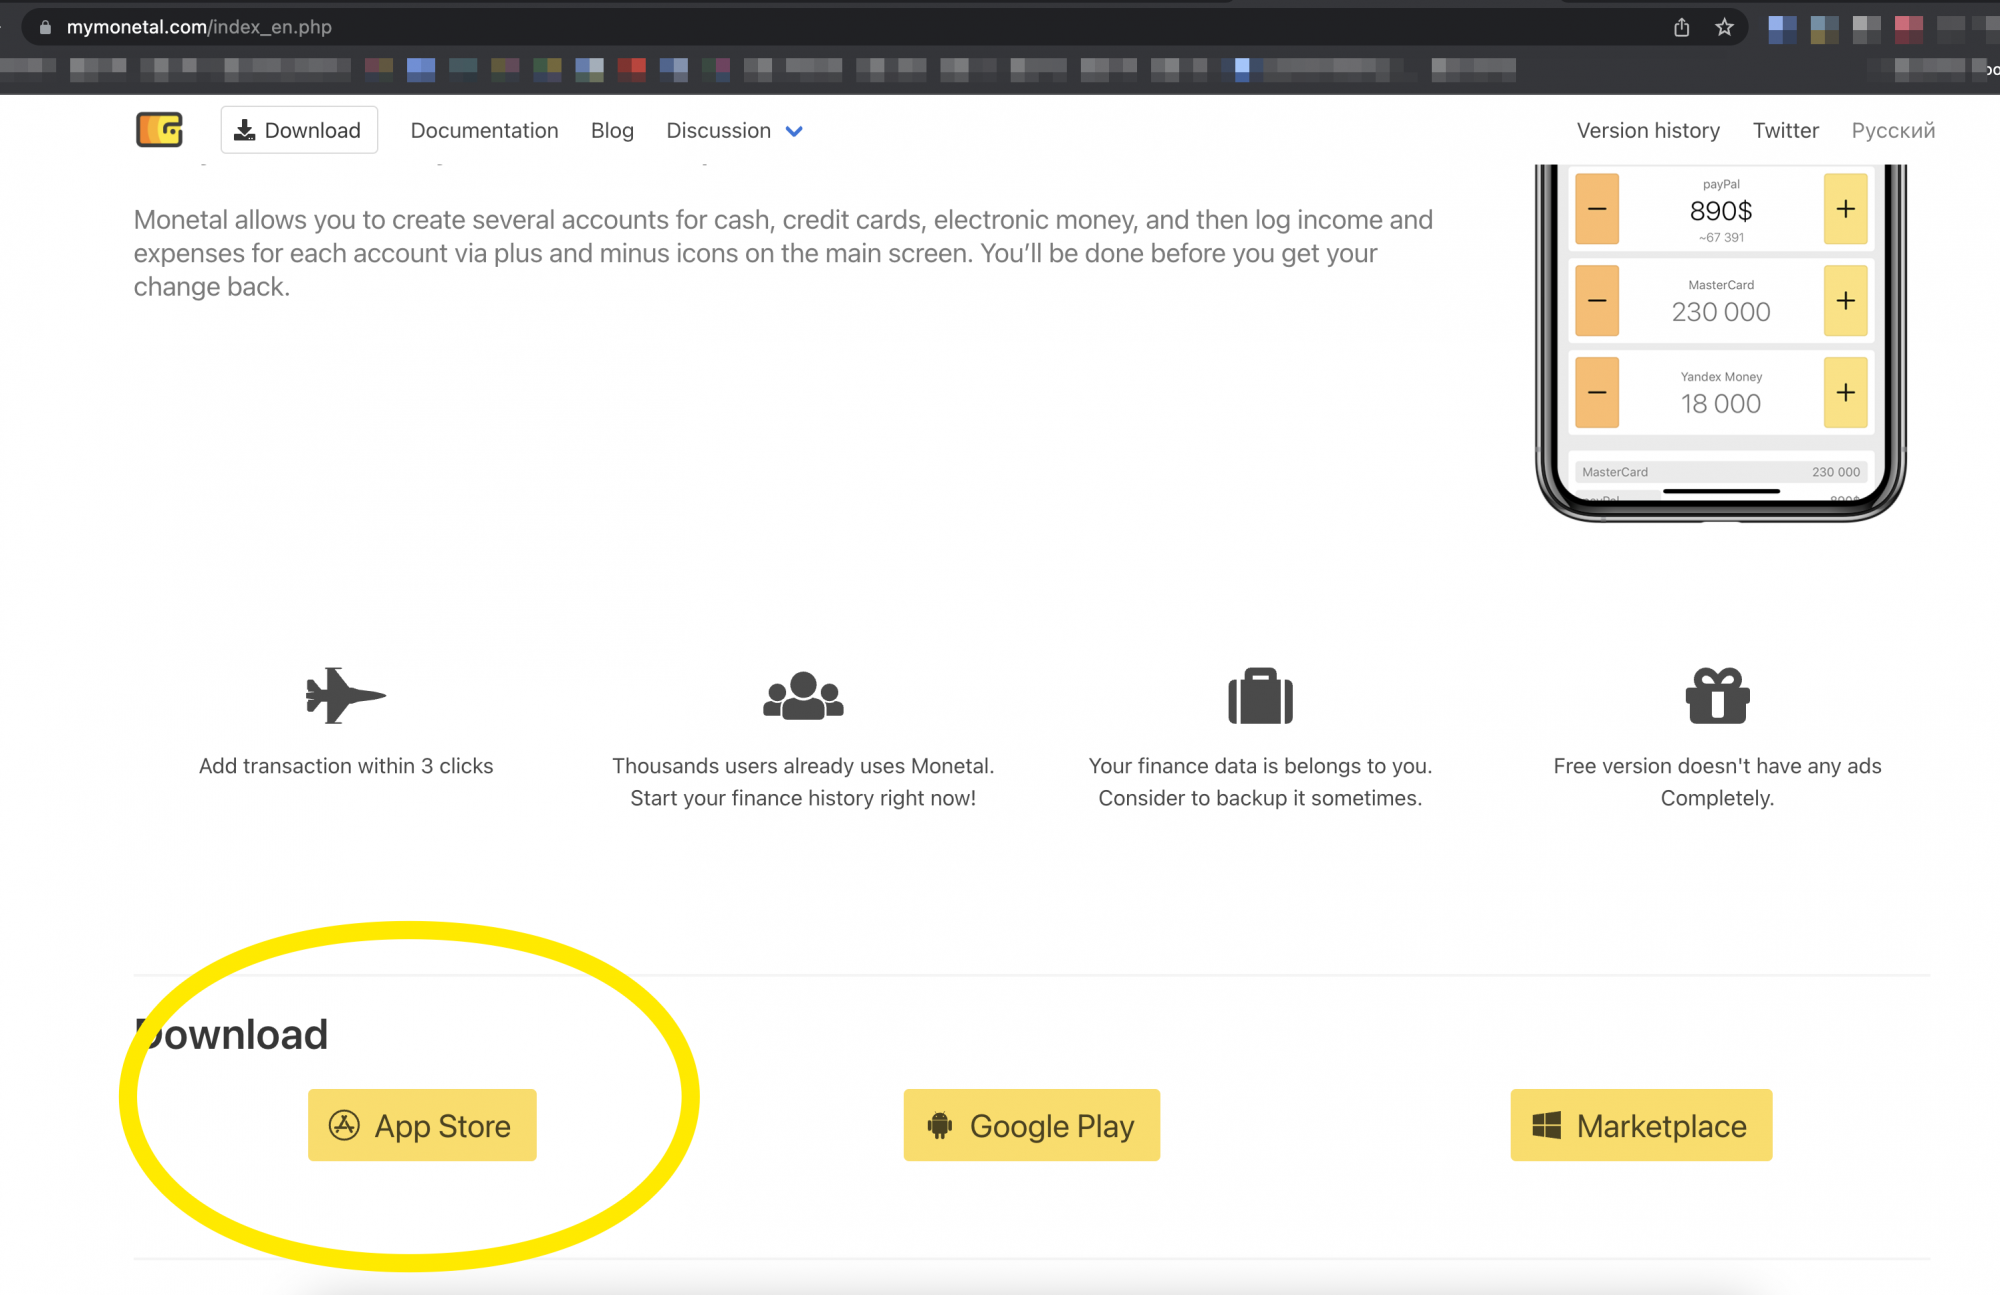Image resolution: width=2000 pixels, height=1295 pixels.
Task: Bookmark page with the star icon
Action: click(x=1724, y=27)
